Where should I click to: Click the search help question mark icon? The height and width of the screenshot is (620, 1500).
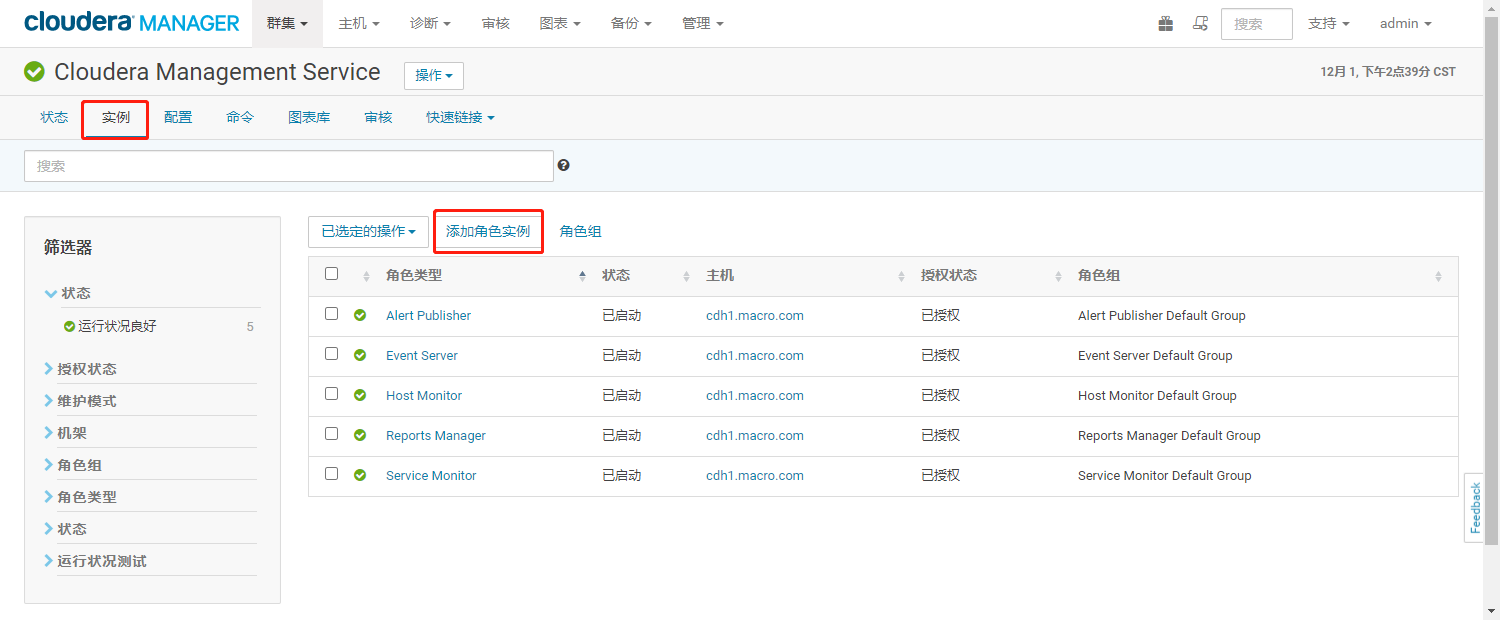click(564, 165)
